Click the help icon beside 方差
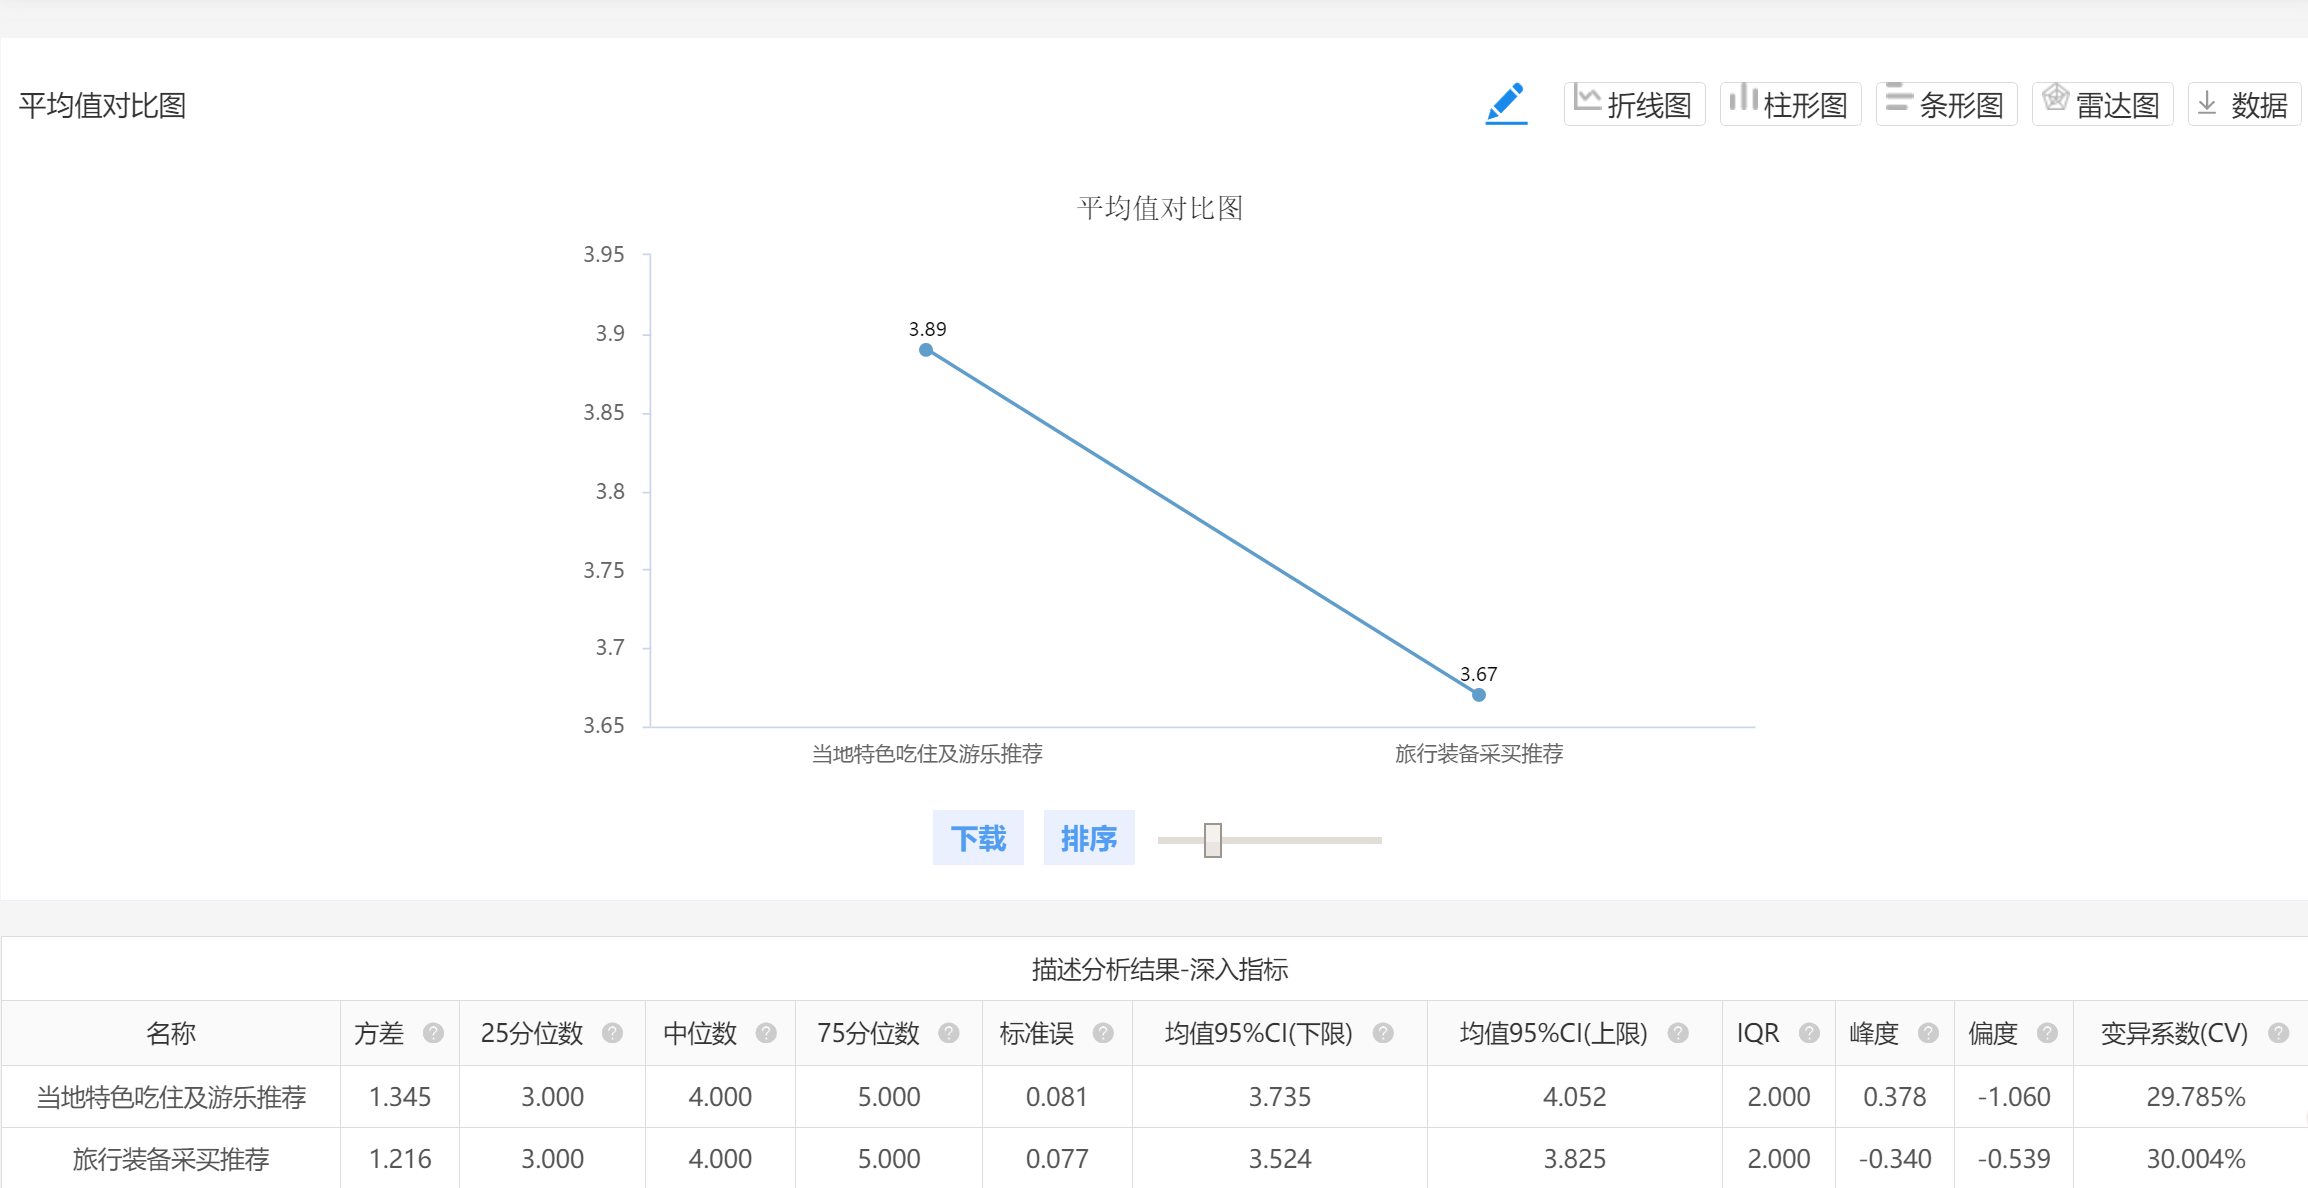Image resolution: width=2308 pixels, height=1188 pixels. [x=433, y=1033]
